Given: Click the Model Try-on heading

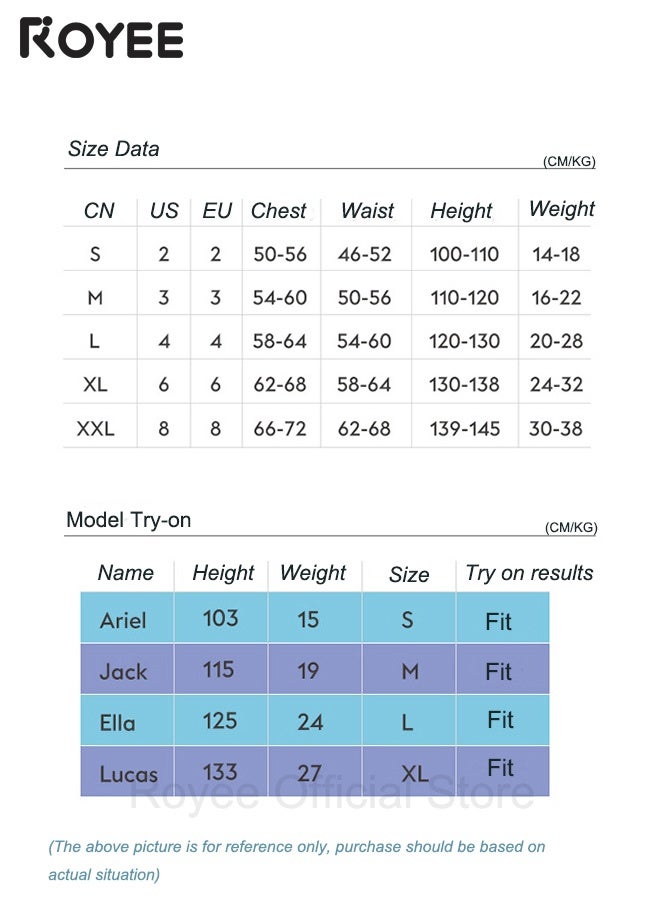Looking at the screenshot, I should click(x=129, y=520).
